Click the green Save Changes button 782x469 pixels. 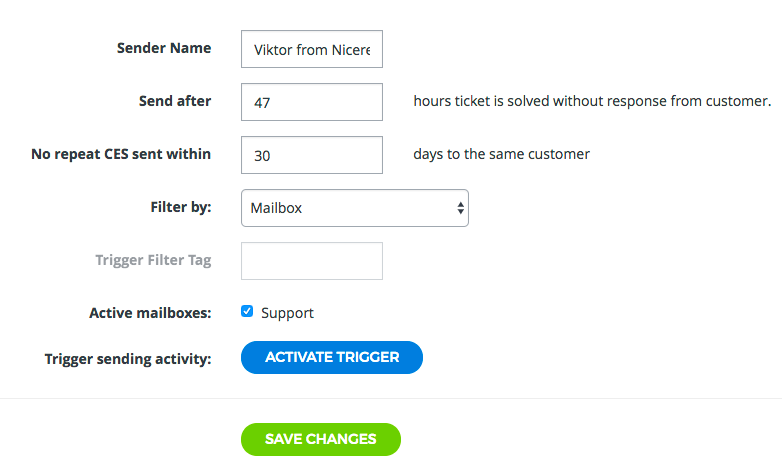pyautogui.click(x=320, y=439)
